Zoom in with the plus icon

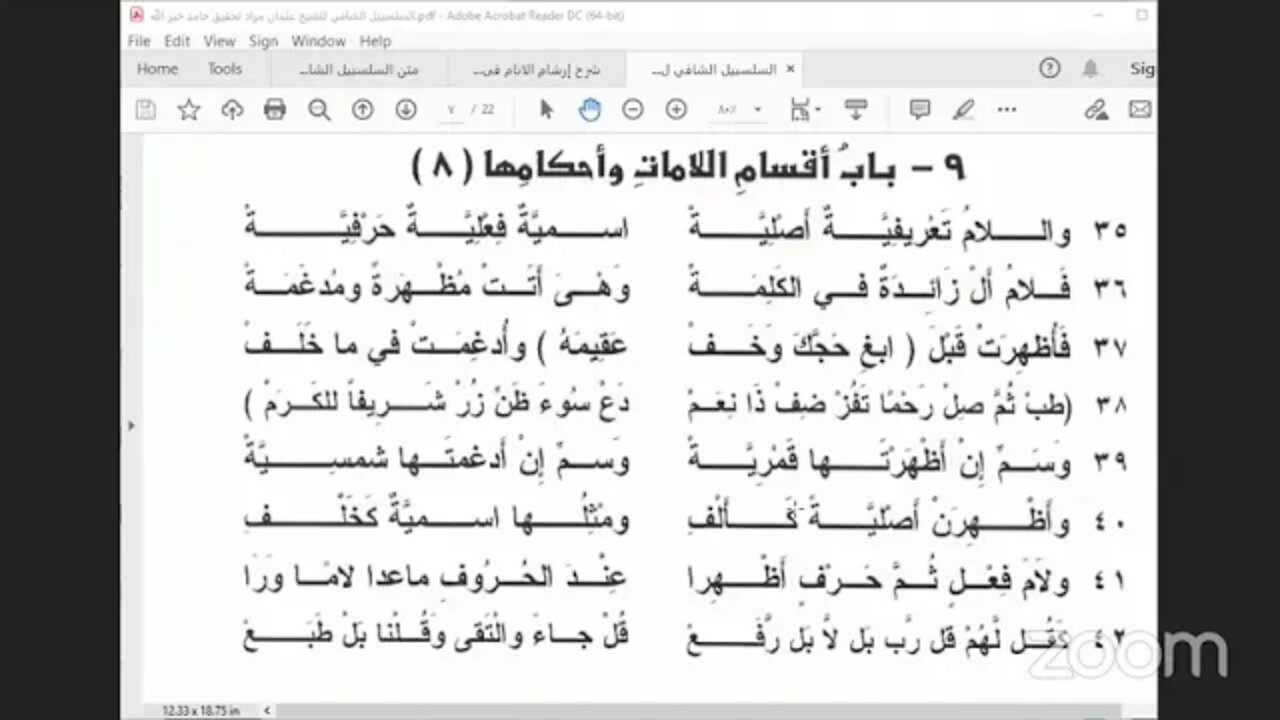(x=676, y=110)
